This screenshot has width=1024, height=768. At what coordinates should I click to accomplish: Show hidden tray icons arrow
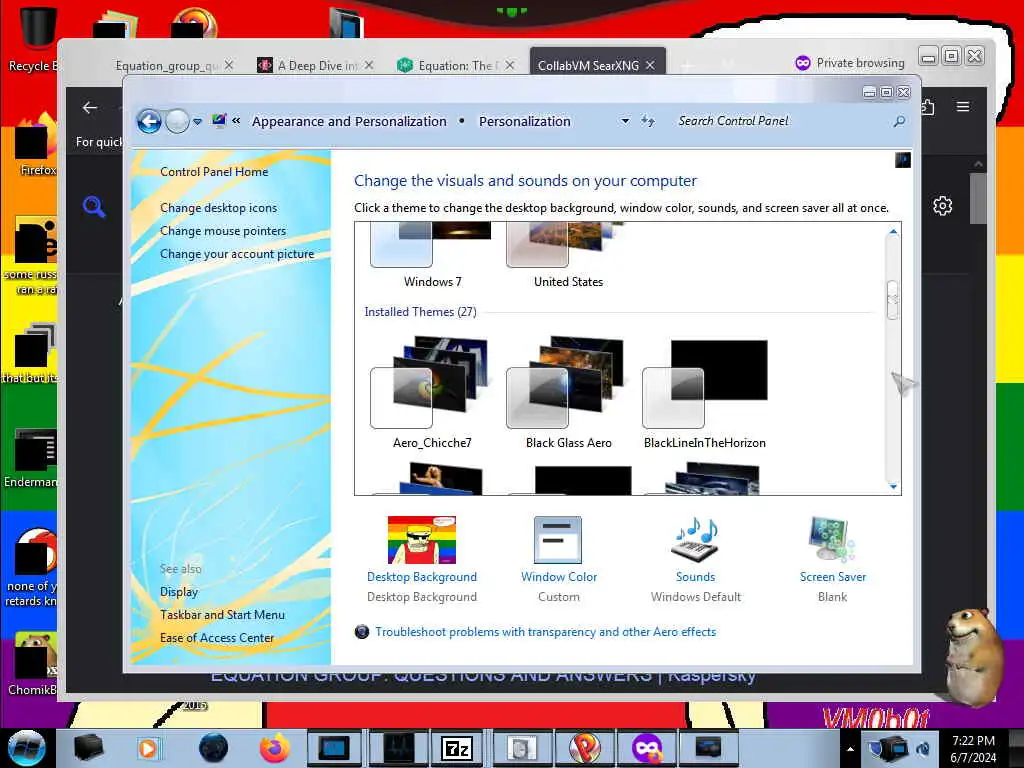[x=850, y=749]
